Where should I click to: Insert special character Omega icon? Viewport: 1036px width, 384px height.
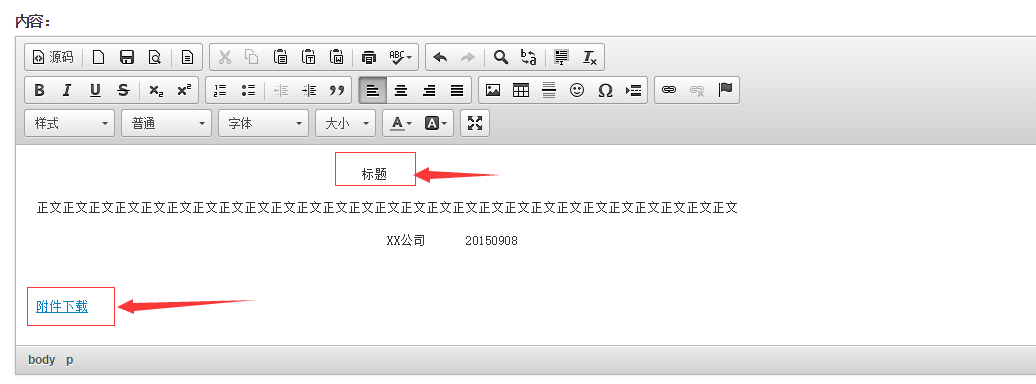tap(605, 91)
